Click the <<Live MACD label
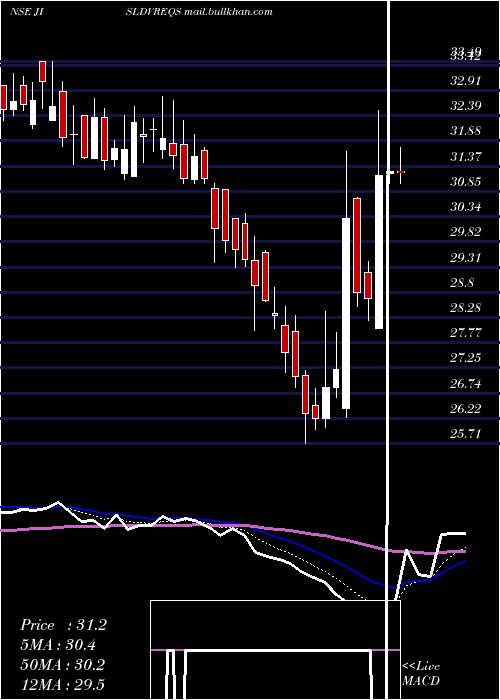 tap(421, 673)
